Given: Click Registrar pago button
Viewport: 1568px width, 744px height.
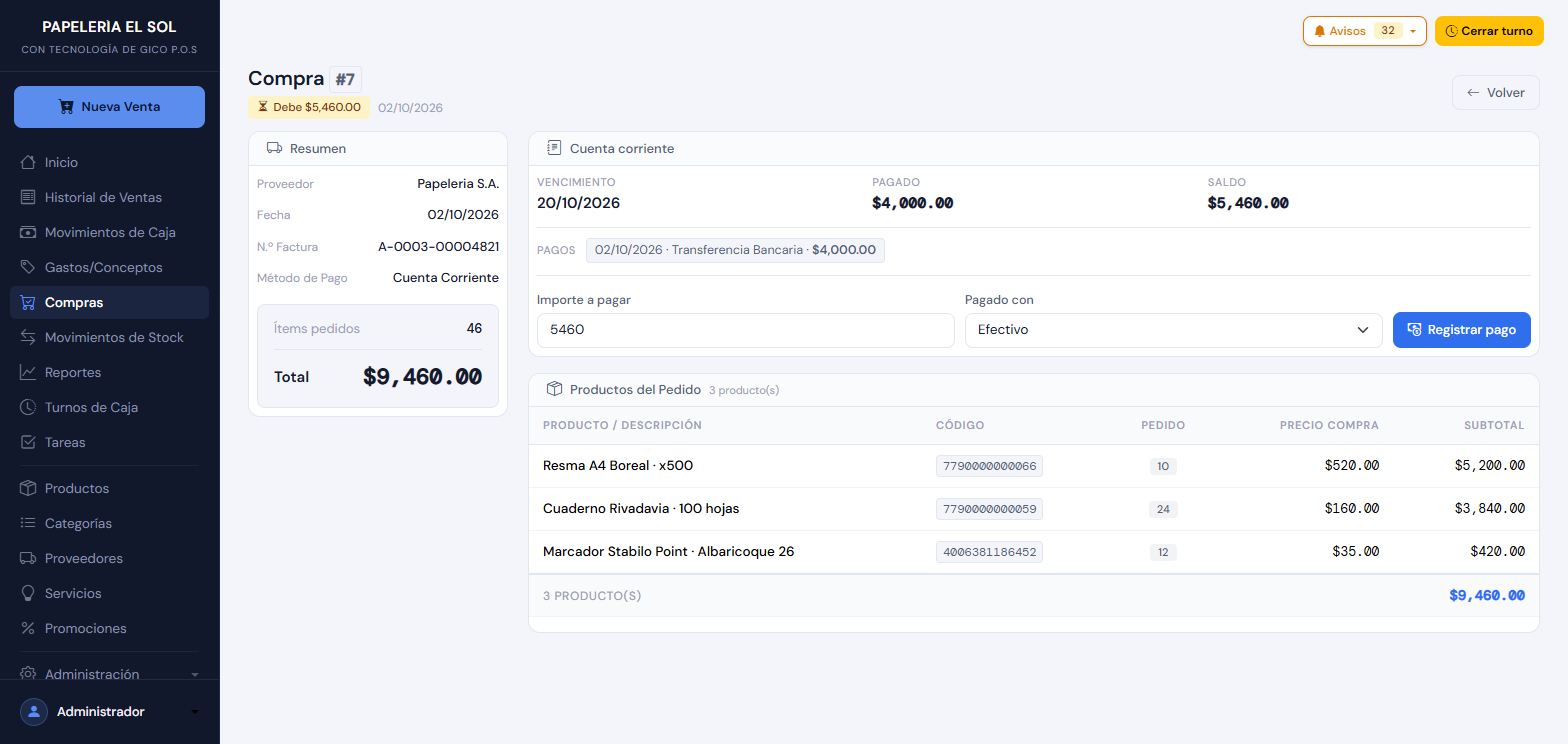Looking at the screenshot, I should pos(1461,330).
